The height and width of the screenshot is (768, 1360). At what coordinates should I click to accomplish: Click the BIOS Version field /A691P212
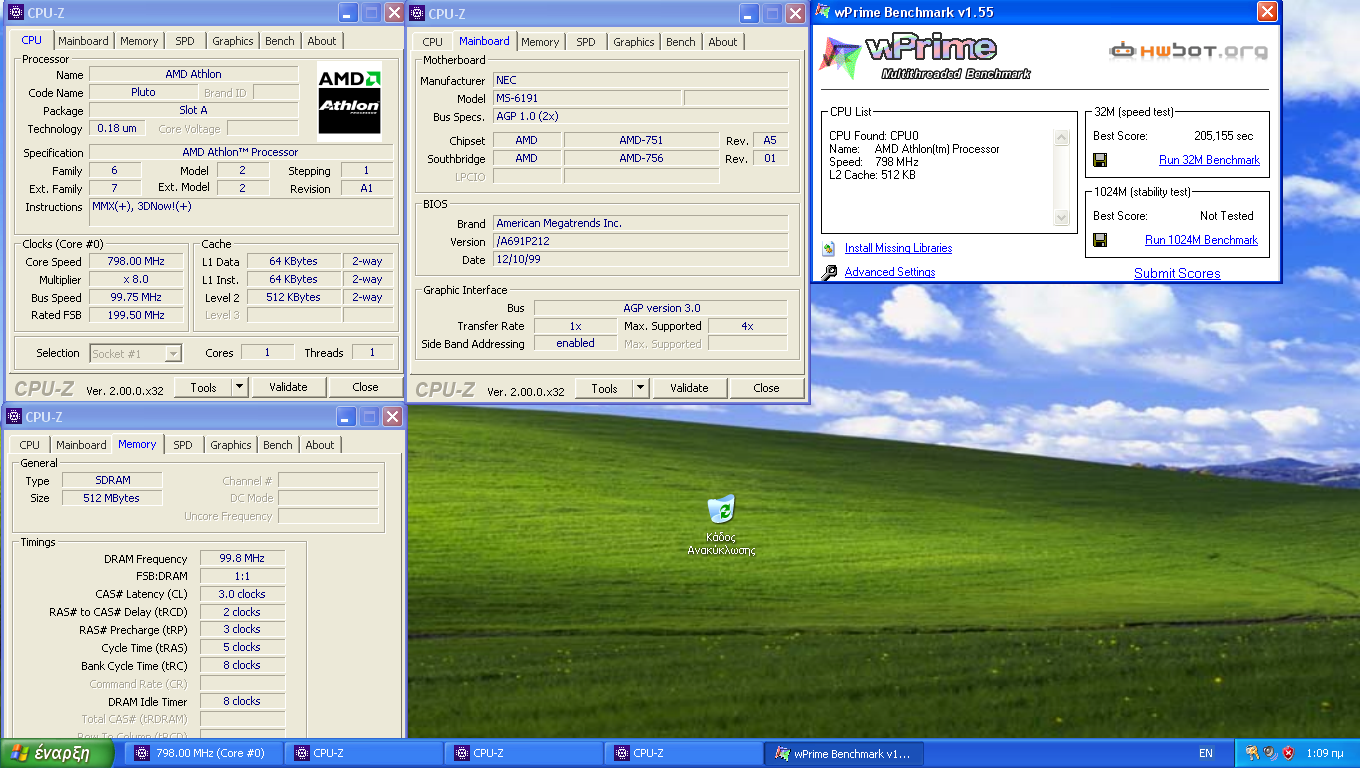[641, 241]
